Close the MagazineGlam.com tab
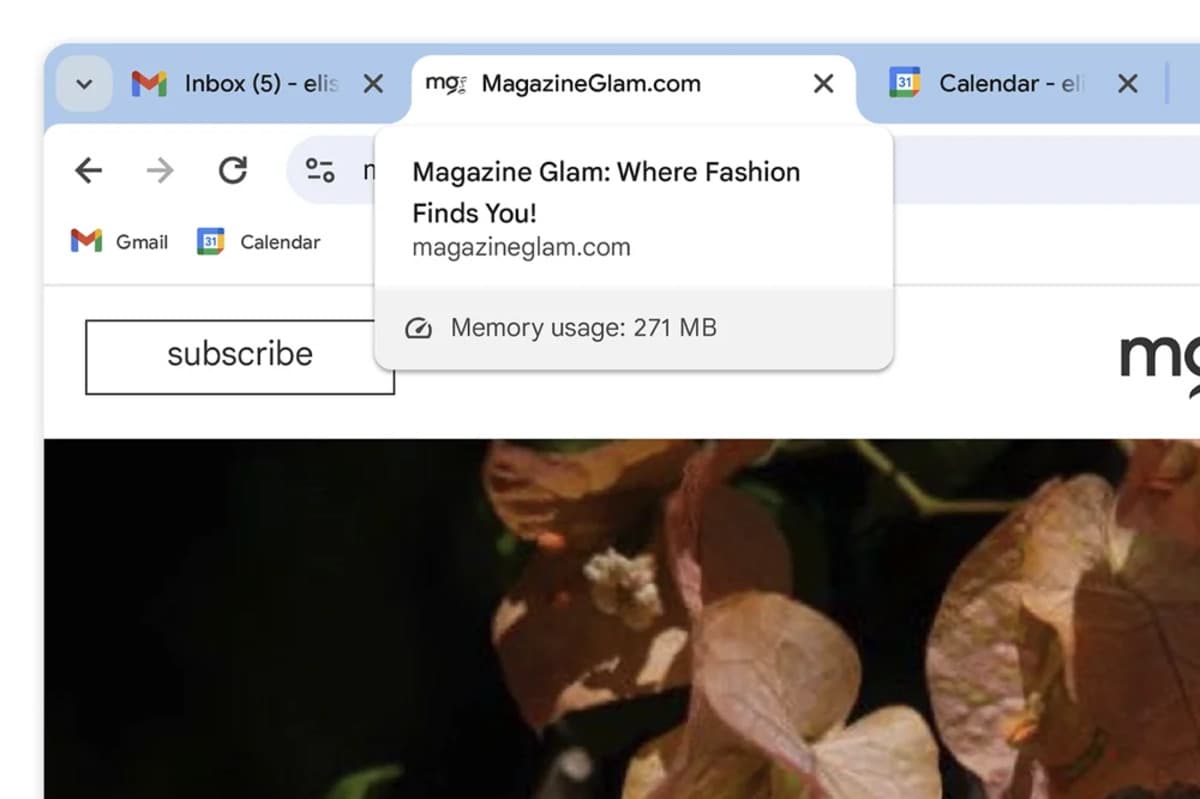 tap(823, 84)
